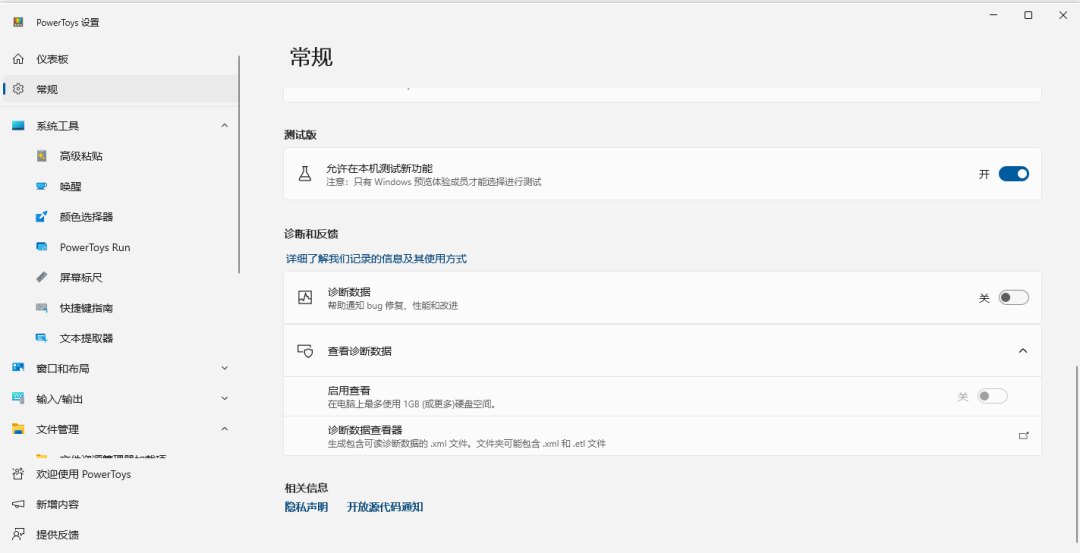Click the 快捷键指南 keyboard icon

(42, 308)
